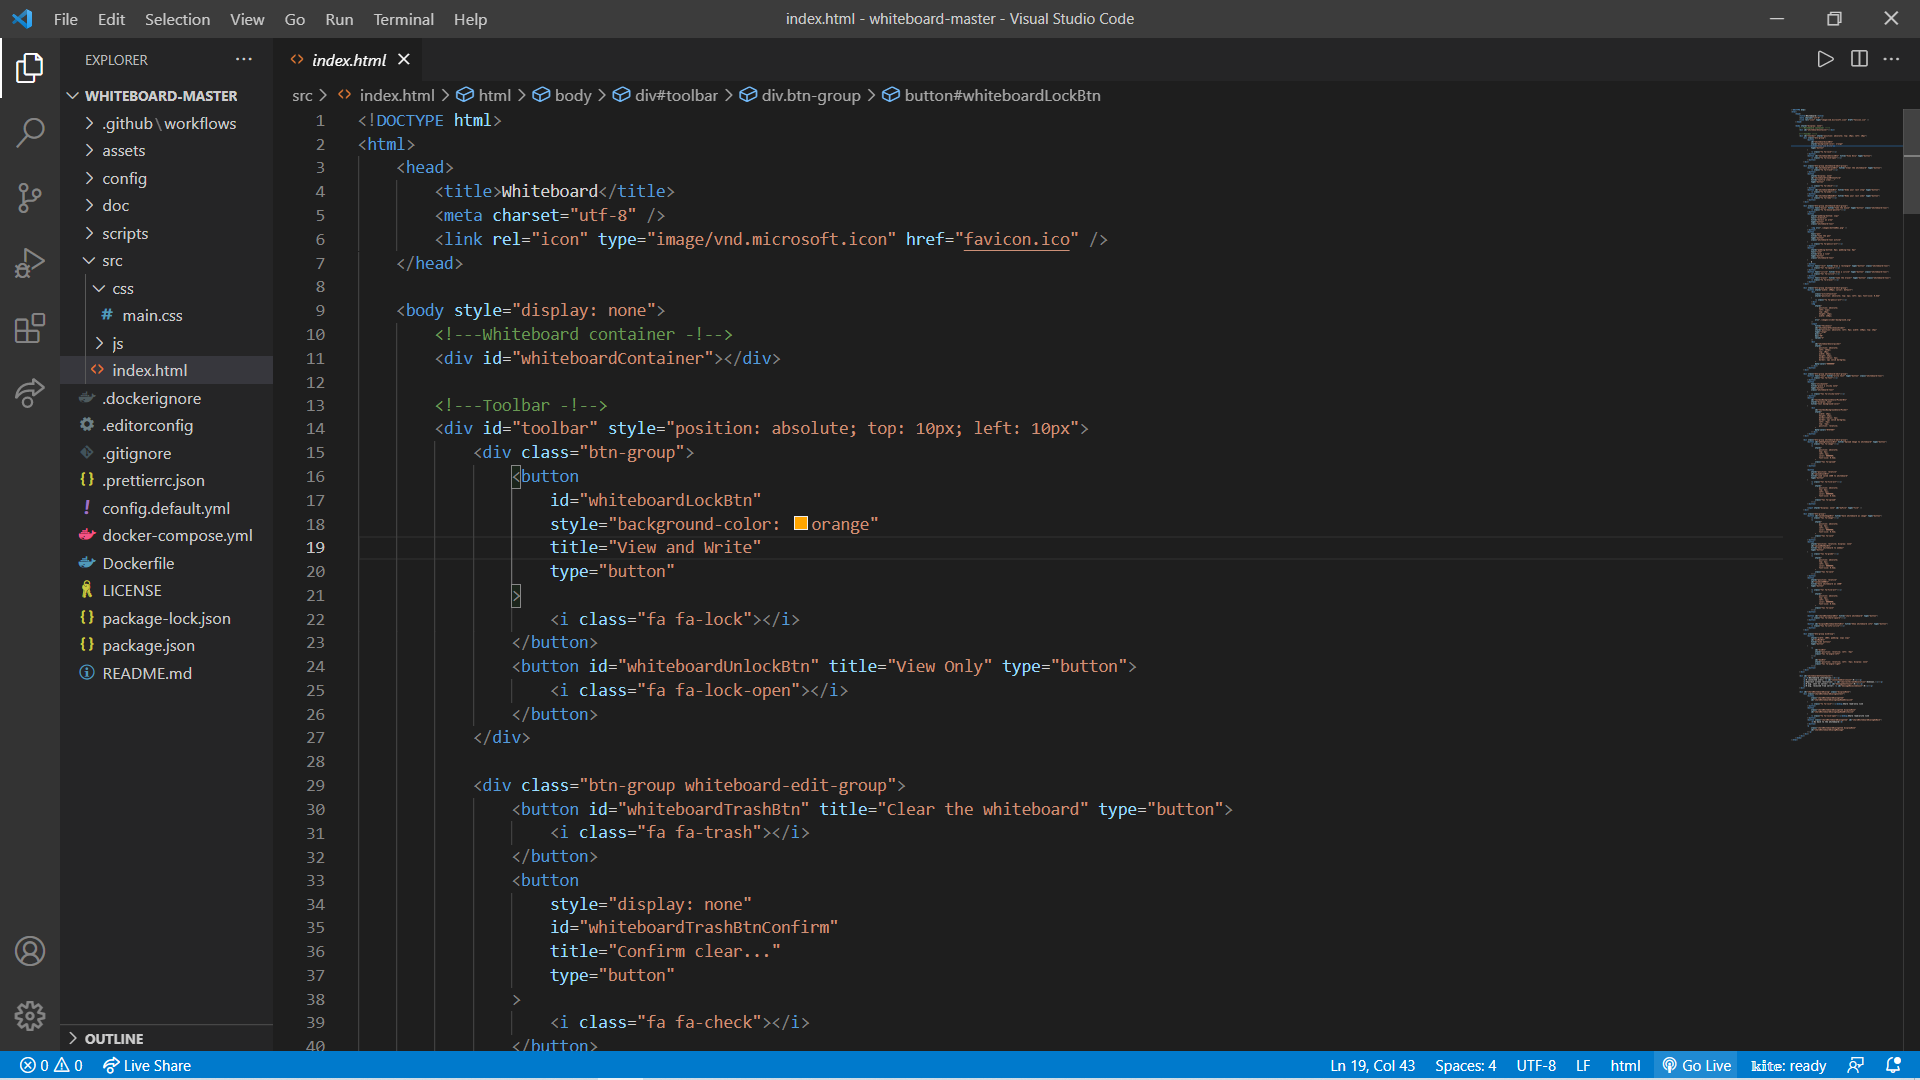Open the Search panel
The width and height of the screenshot is (1920, 1080).
(x=30, y=132)
